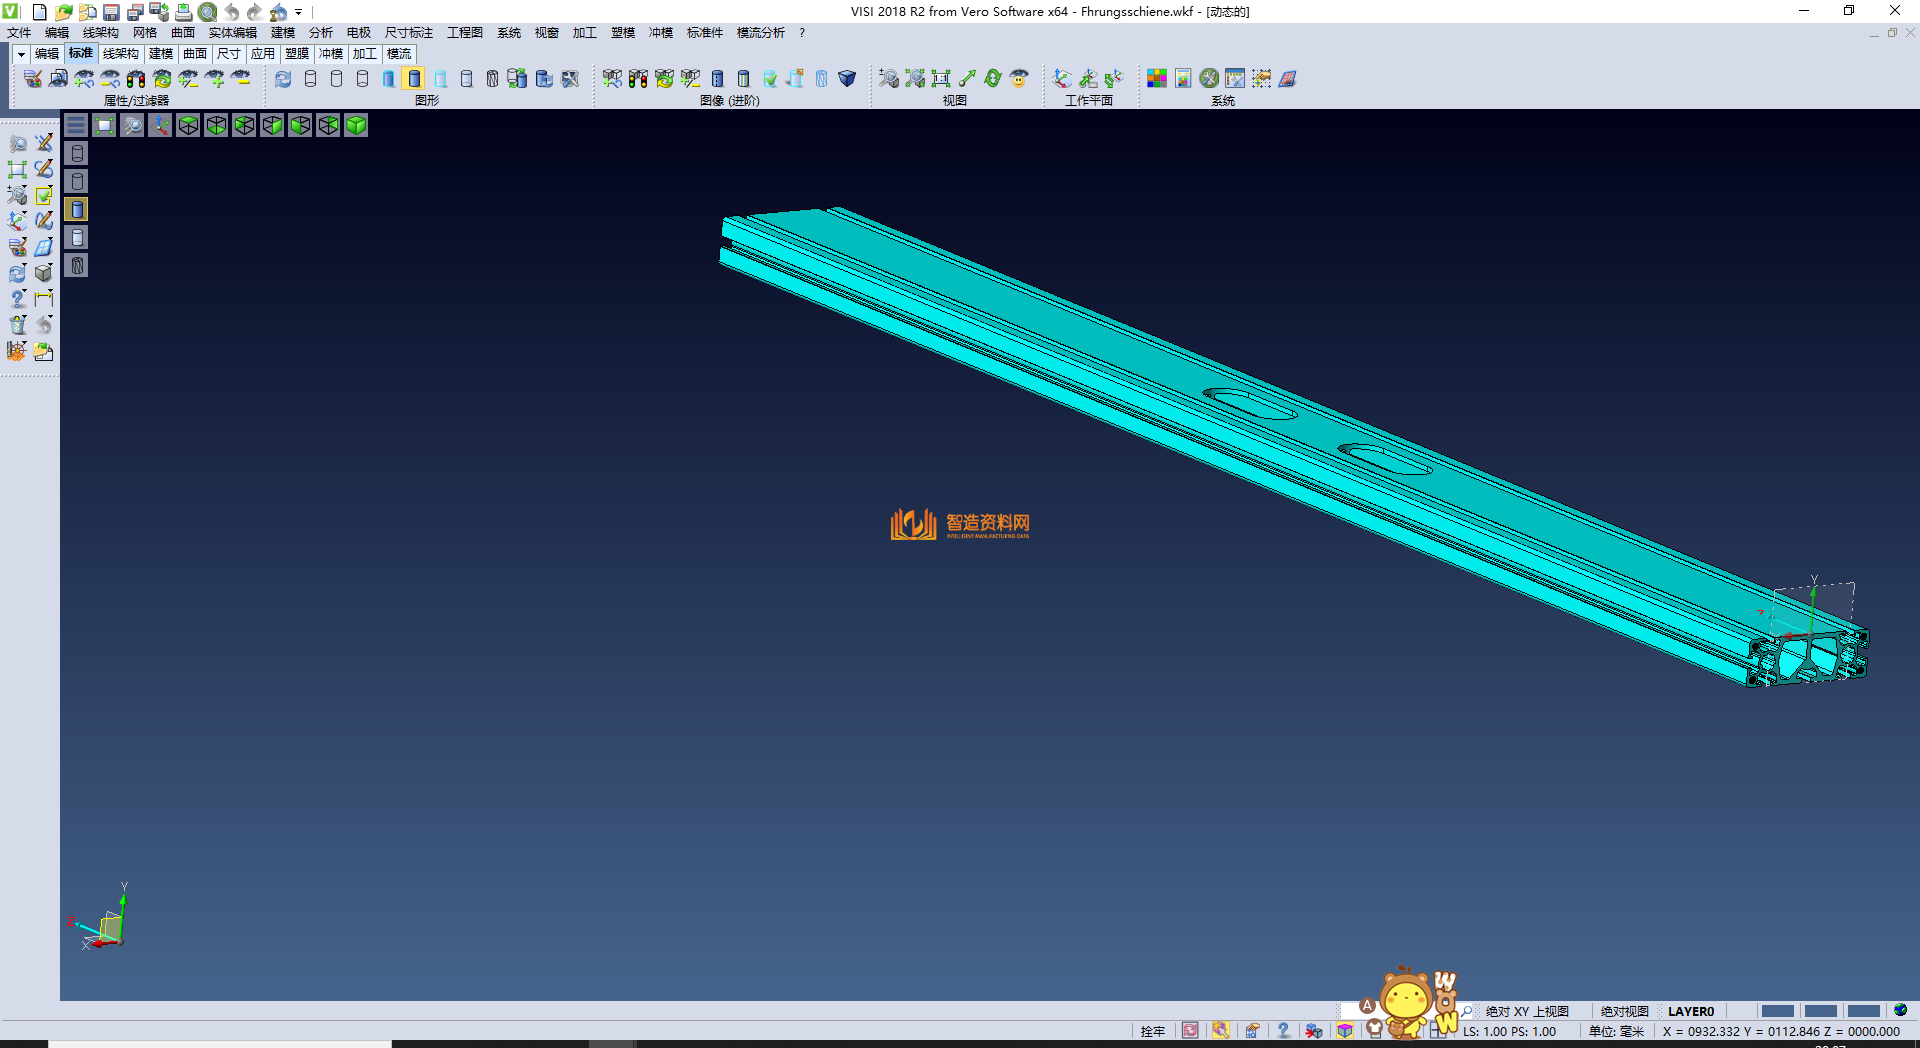Expand the quick access toolbar dropdown arrow
This screenshot has height=1048, width=1920.
click(299, 12)
